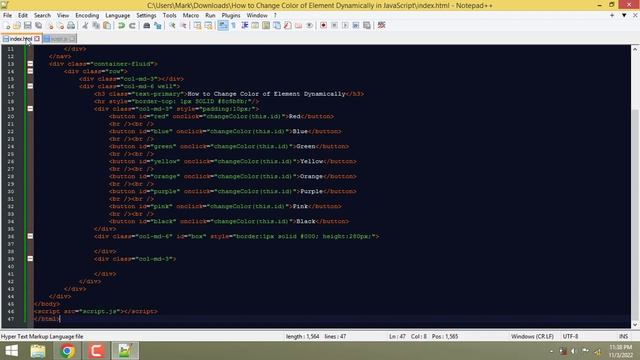
Task: Open the Plugins menu
Action: (x=231, y=16)
